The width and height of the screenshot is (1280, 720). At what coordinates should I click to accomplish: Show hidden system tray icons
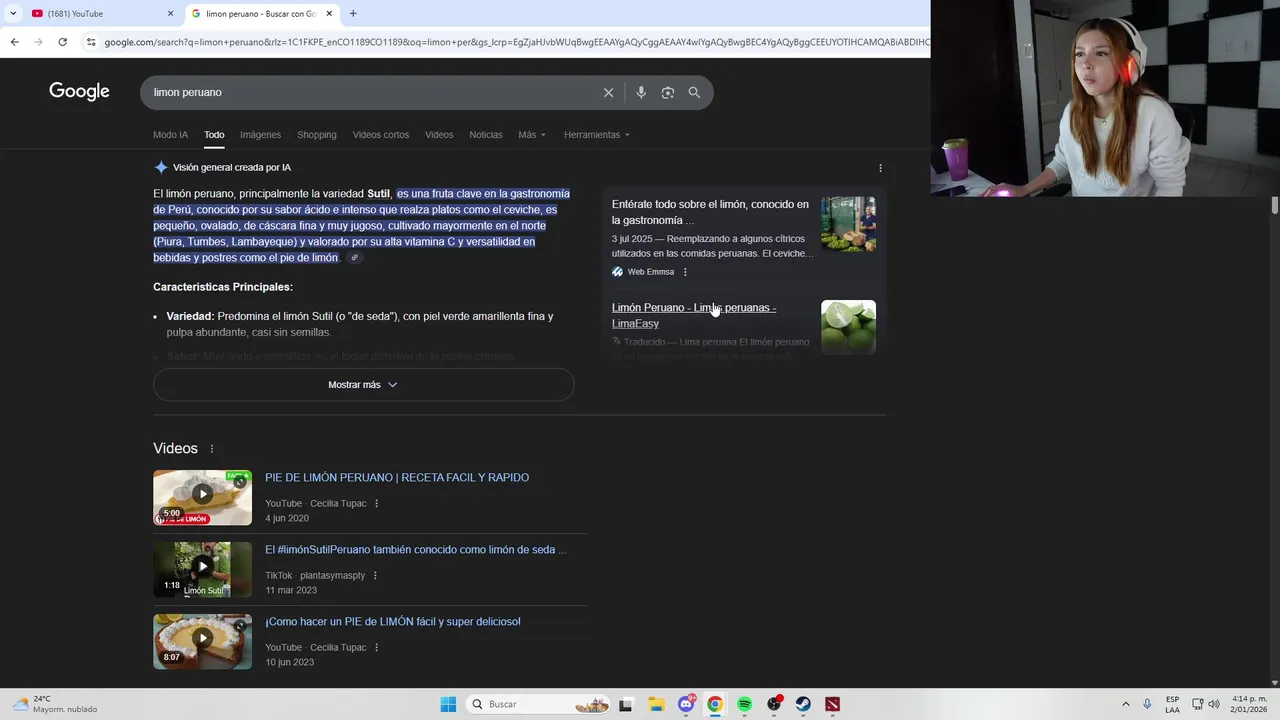click(1125, 704)
